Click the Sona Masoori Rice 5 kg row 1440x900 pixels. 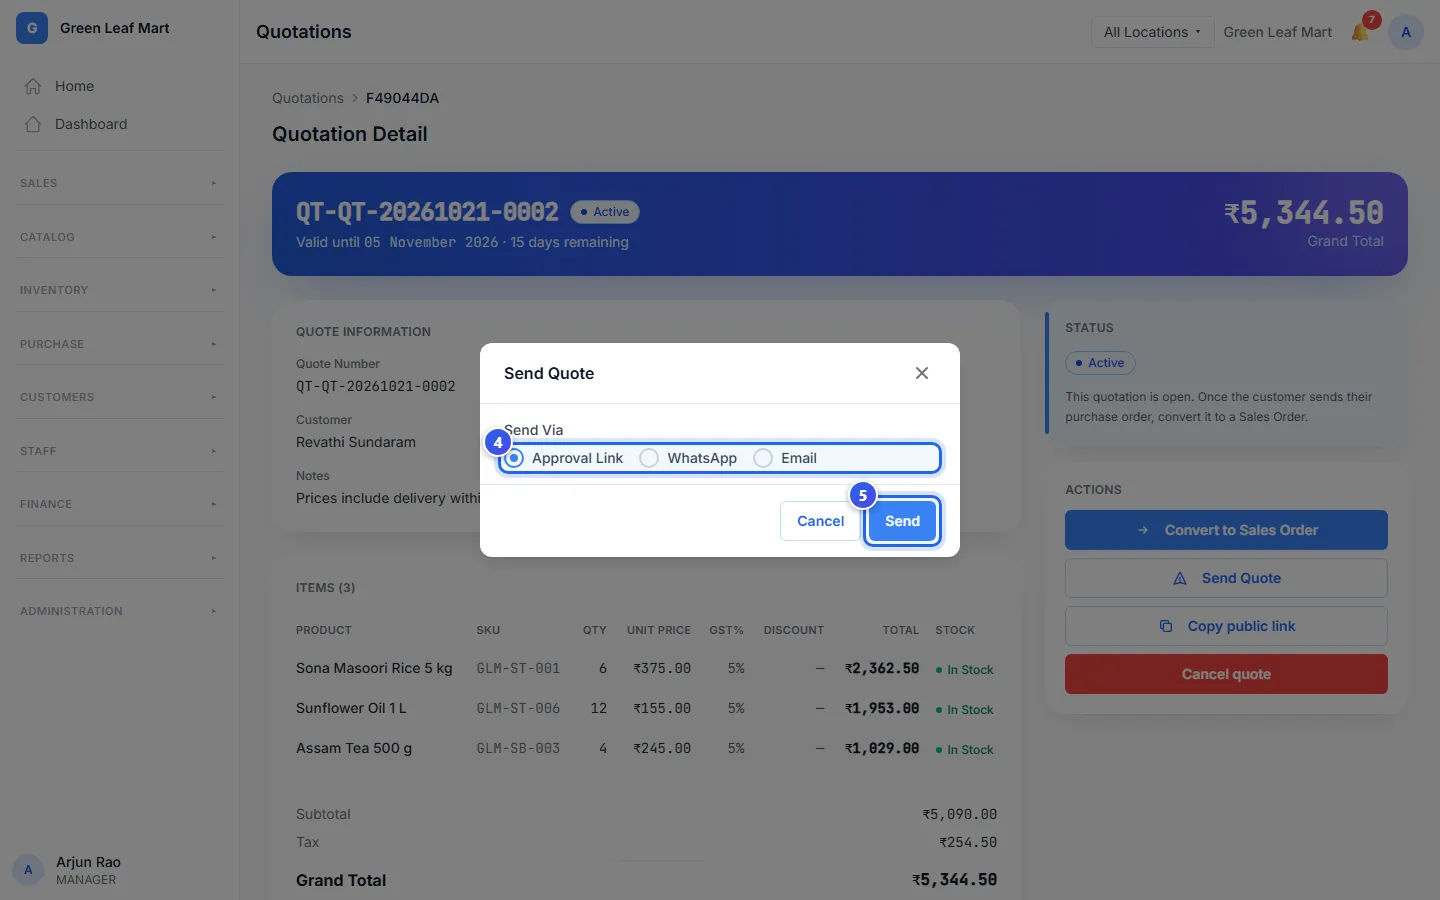[645, 668]
